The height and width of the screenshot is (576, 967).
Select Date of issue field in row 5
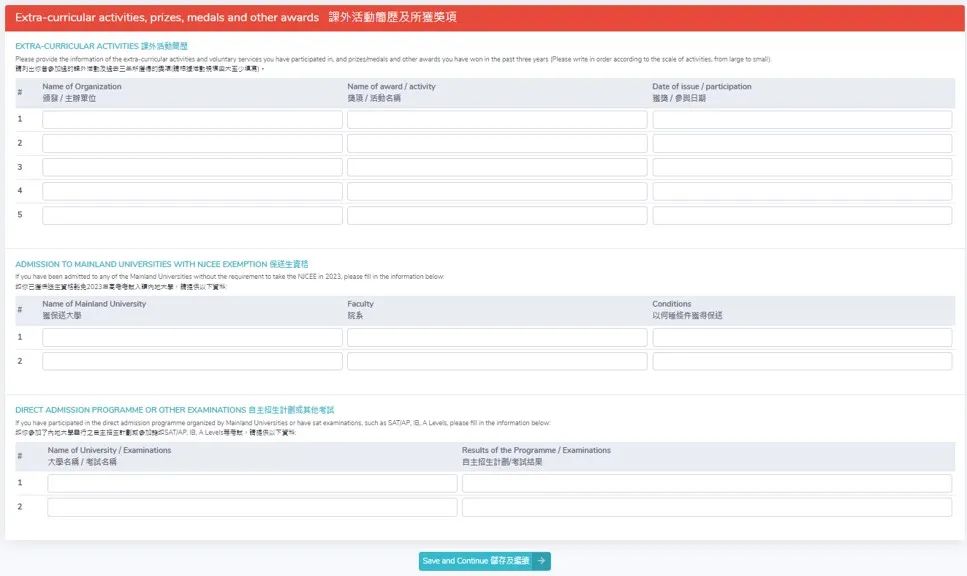802,215
